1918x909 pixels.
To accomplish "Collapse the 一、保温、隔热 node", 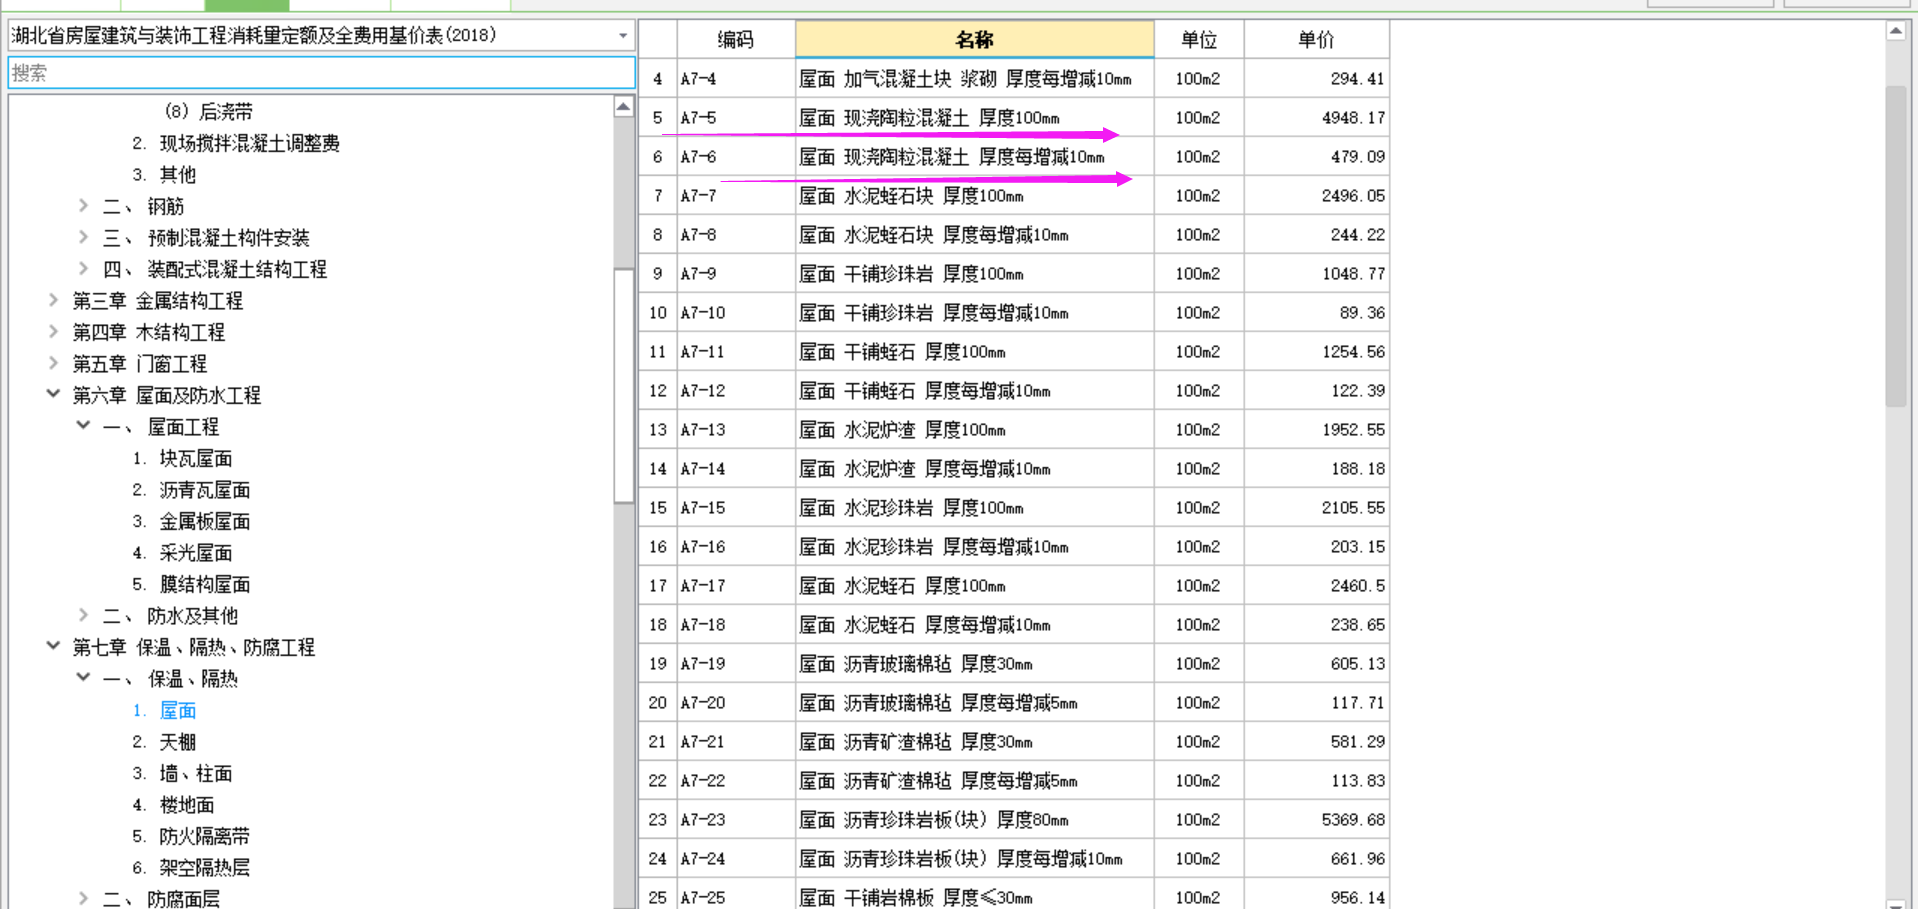I will tap(84, 679).
